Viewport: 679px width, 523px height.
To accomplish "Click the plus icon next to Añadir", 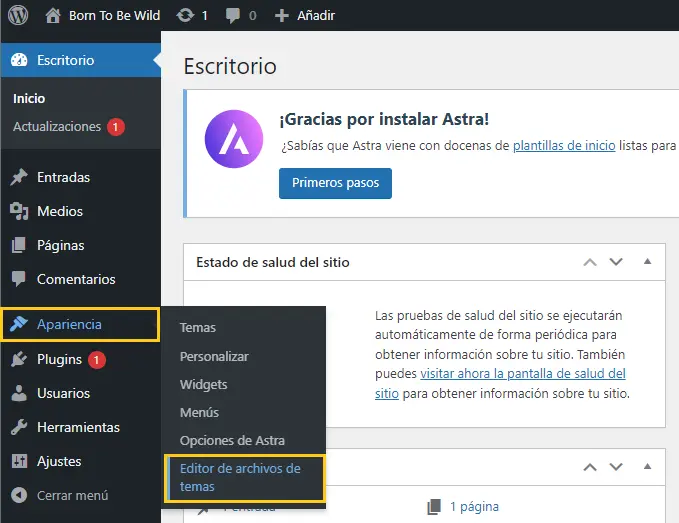I will [281, 16].
